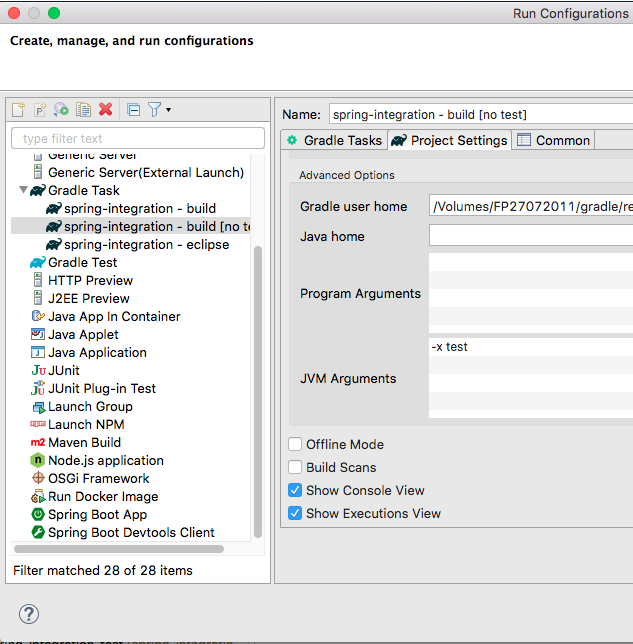Viewport: 633px width, 644px height.
Task: Click the Maven Build m2 icon
Action: coord(38,443)
